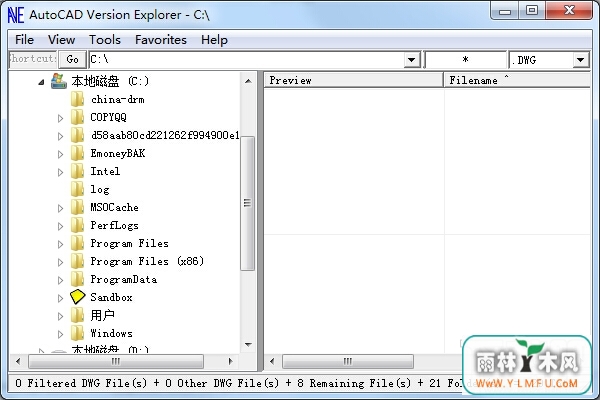
Task: Select the PerfLogs folder icon
Action: click(77, 225)
